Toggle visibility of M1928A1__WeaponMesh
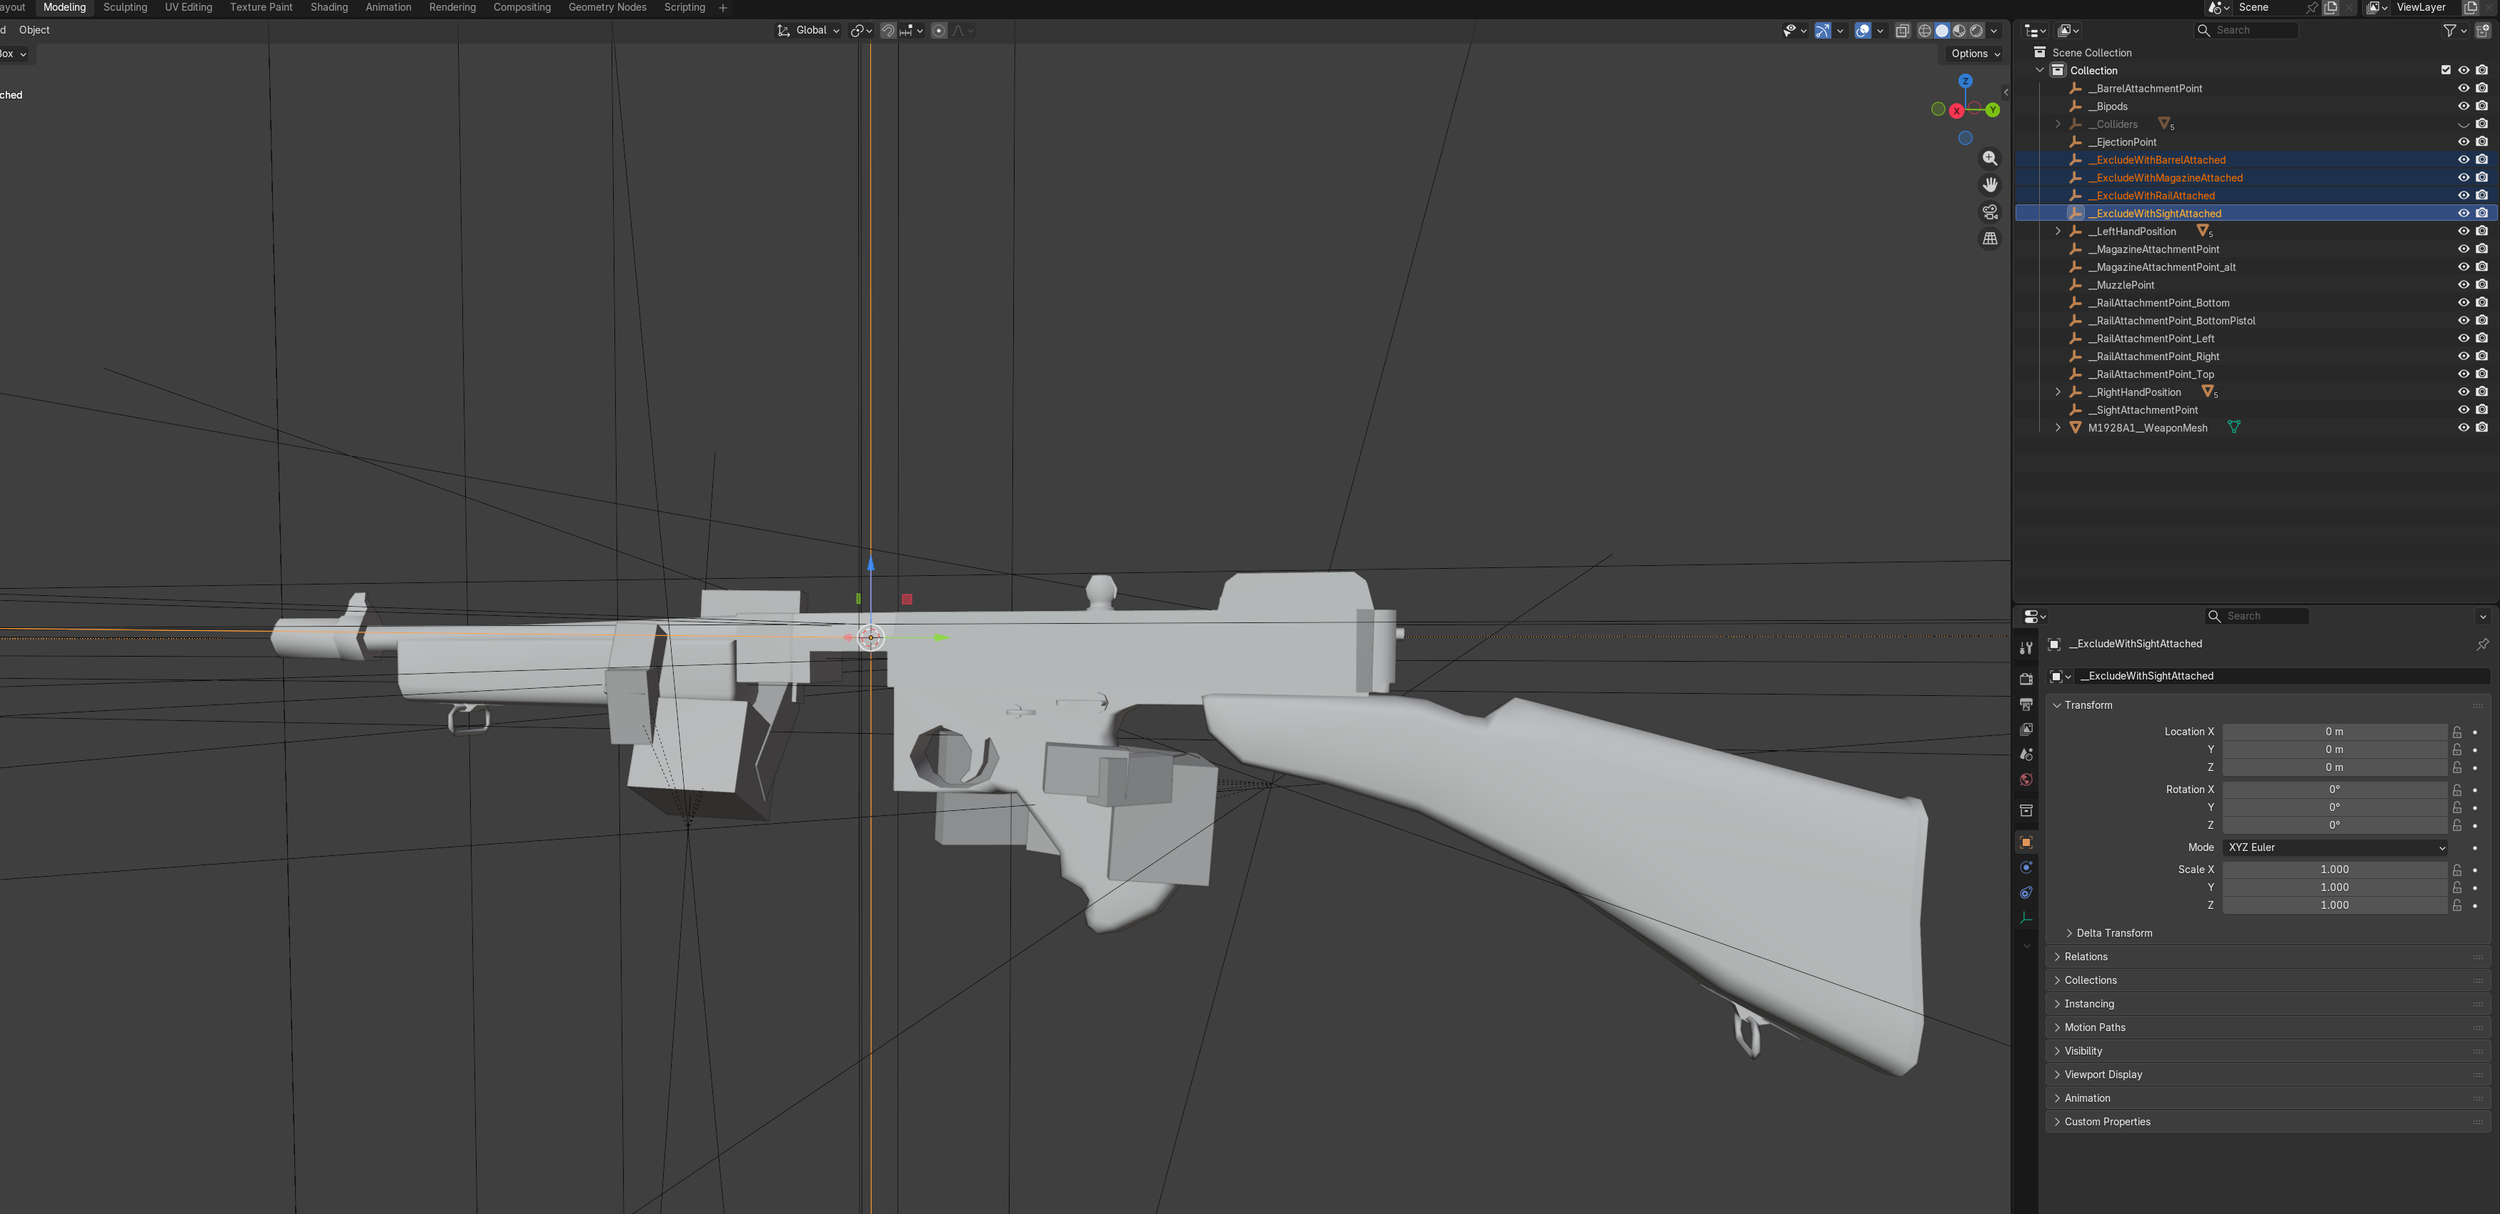2500x1214 pixels. point(2463,428)
